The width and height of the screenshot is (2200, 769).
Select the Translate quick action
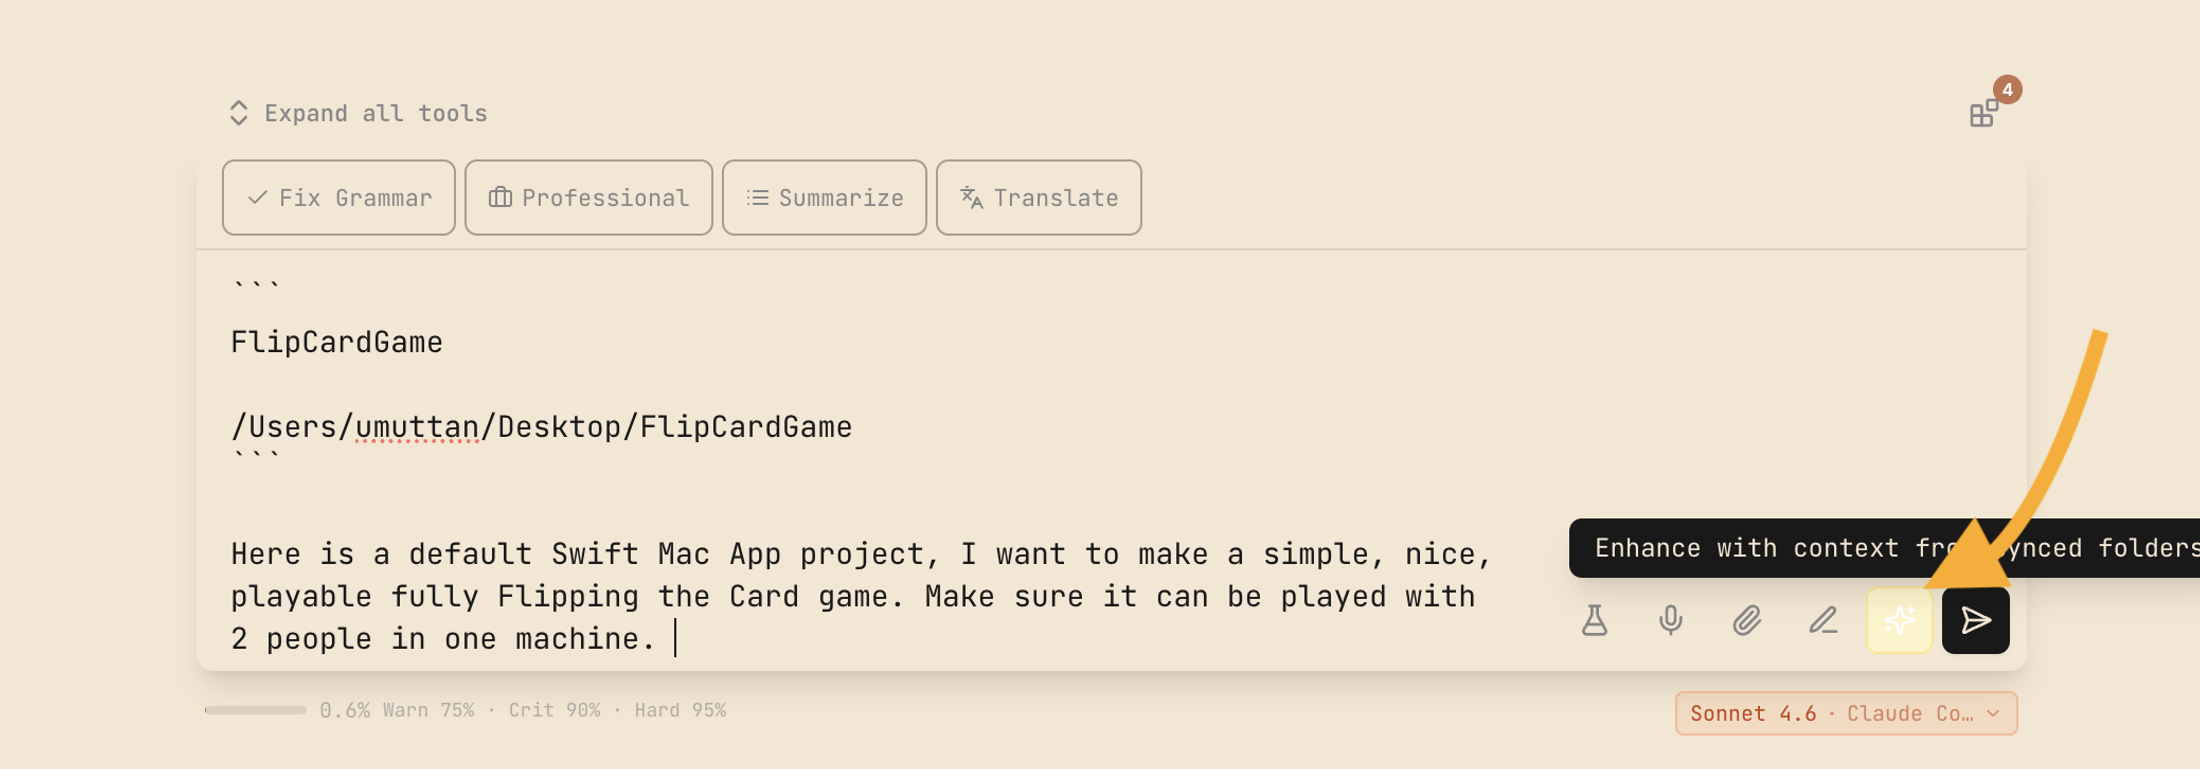(1038, 197)
